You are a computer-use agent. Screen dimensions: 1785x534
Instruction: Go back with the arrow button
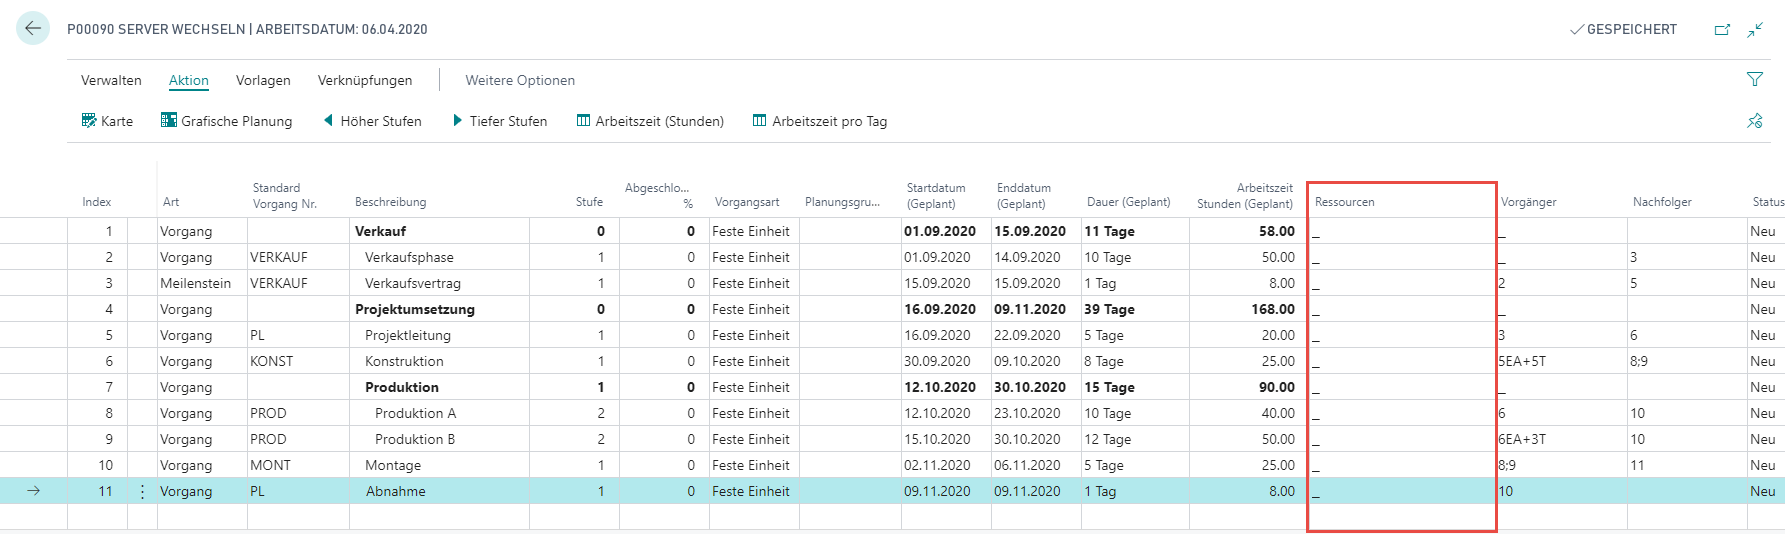(33, 28)
